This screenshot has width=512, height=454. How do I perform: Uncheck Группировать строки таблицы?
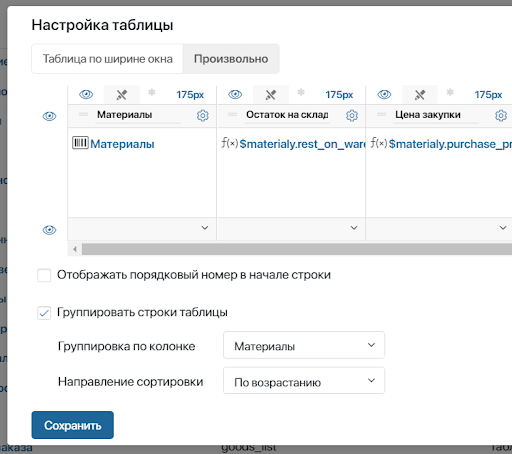pyautogui.click(x=44, y=313)
